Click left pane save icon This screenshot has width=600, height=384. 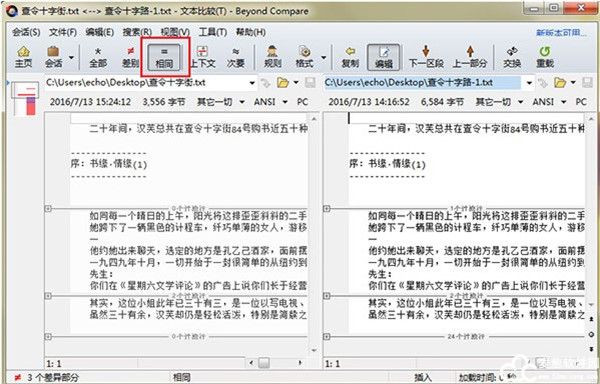coord(310,83)
